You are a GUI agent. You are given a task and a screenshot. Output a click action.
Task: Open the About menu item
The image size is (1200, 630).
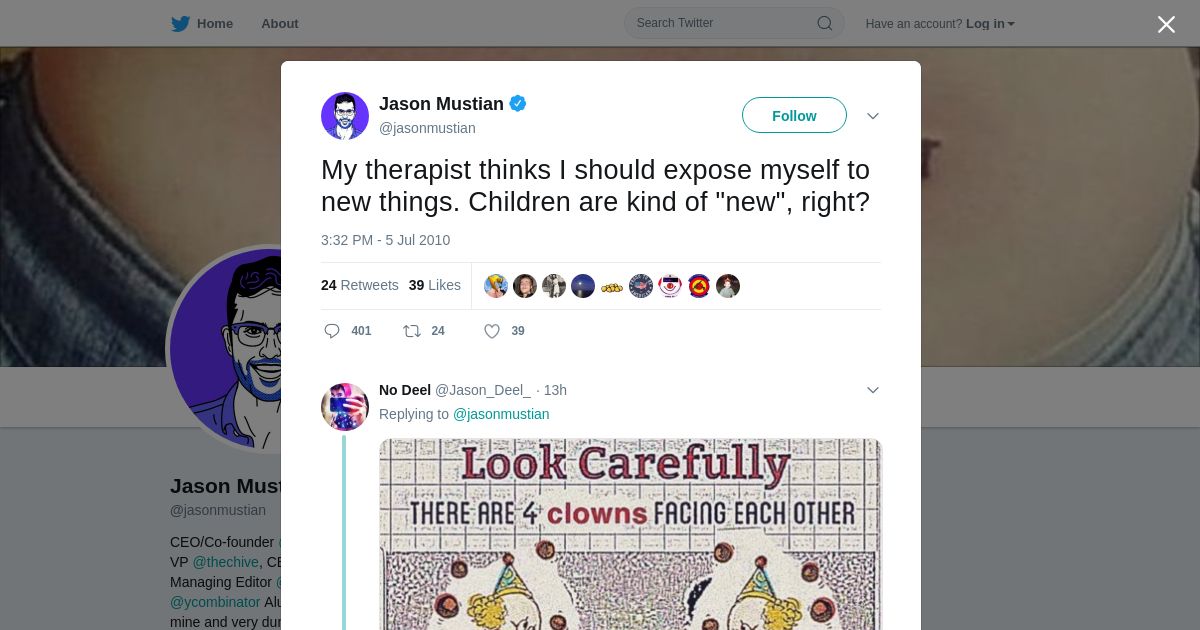(x=280, y=24)
